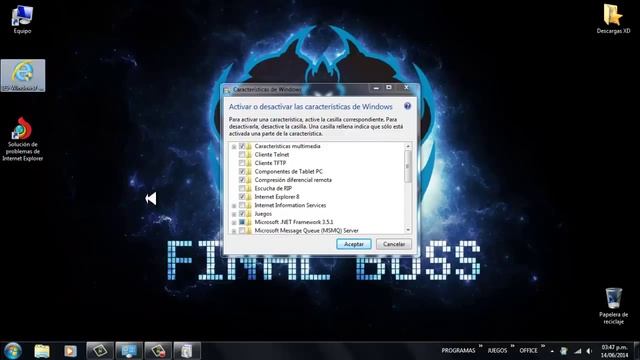Uncheck Características multimedia checkbox
Image resolution: width=640 pixels, height=360 pixels.
(242, 146)
